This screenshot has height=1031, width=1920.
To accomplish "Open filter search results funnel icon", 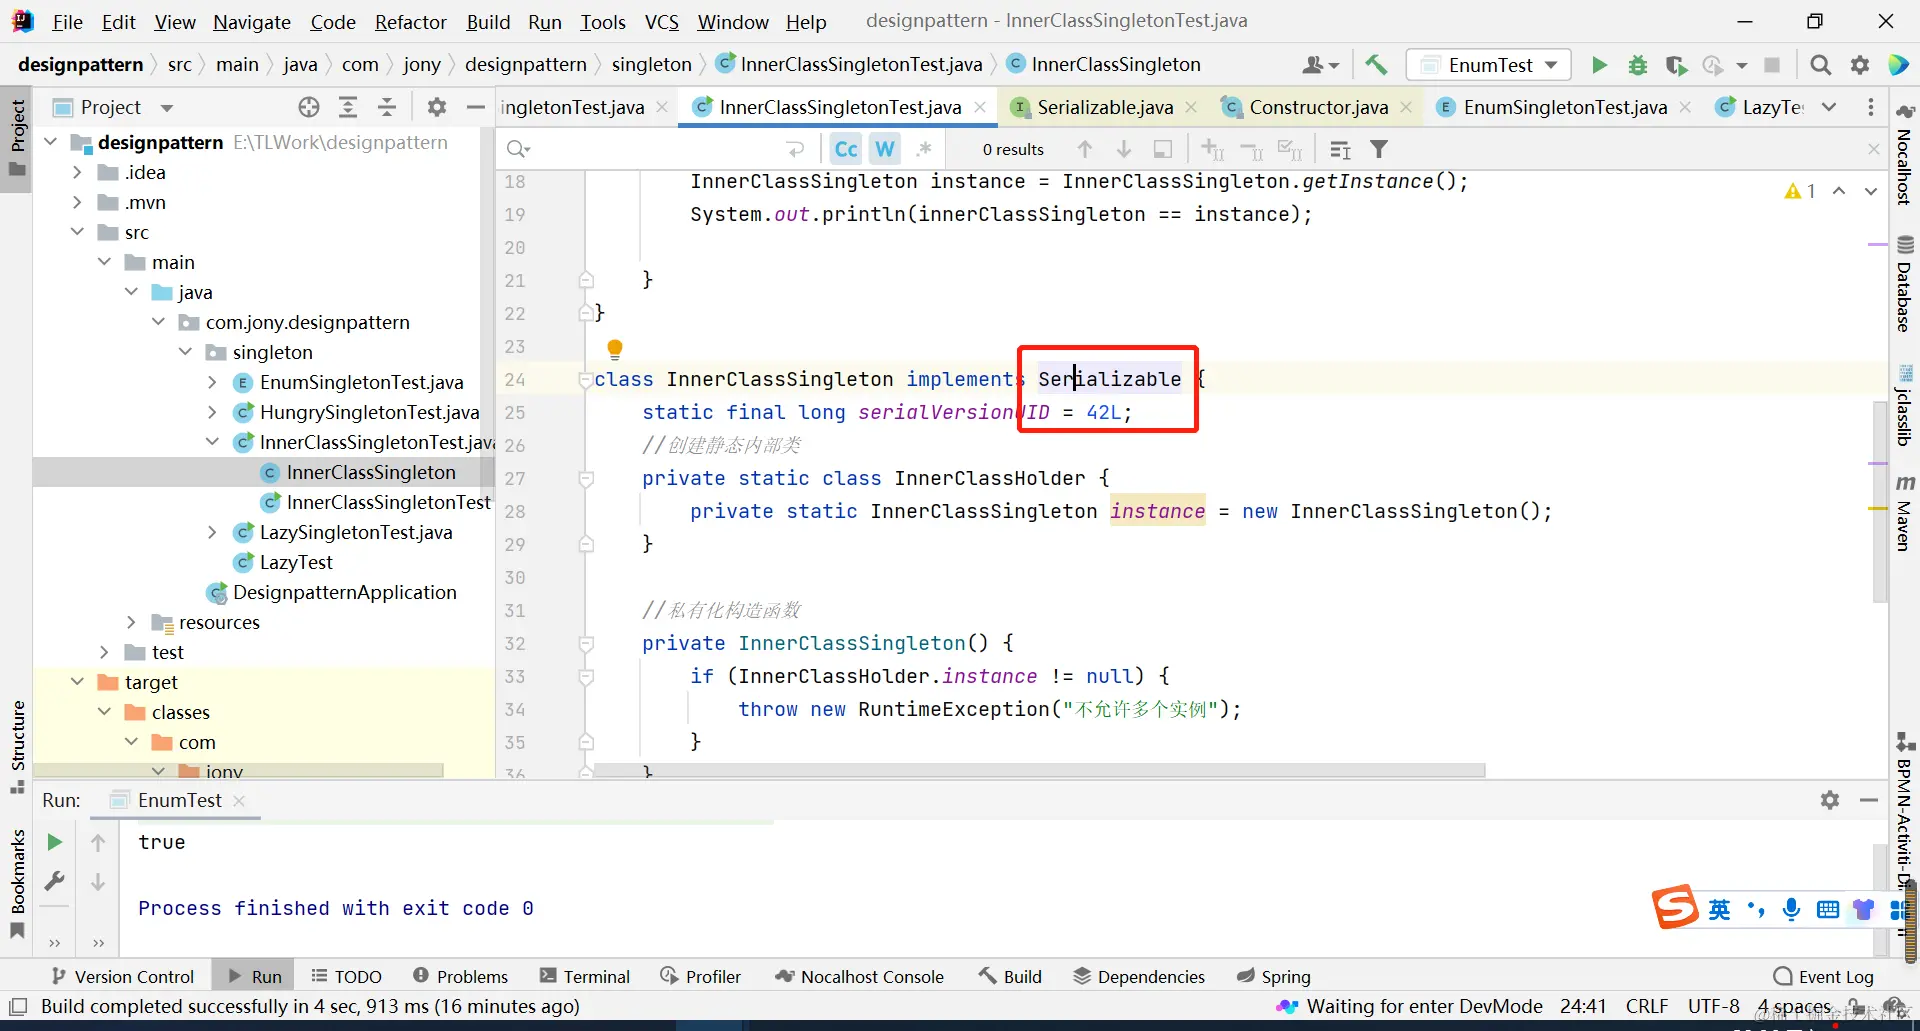I will pyautogui.click(x=1379, y=149).
